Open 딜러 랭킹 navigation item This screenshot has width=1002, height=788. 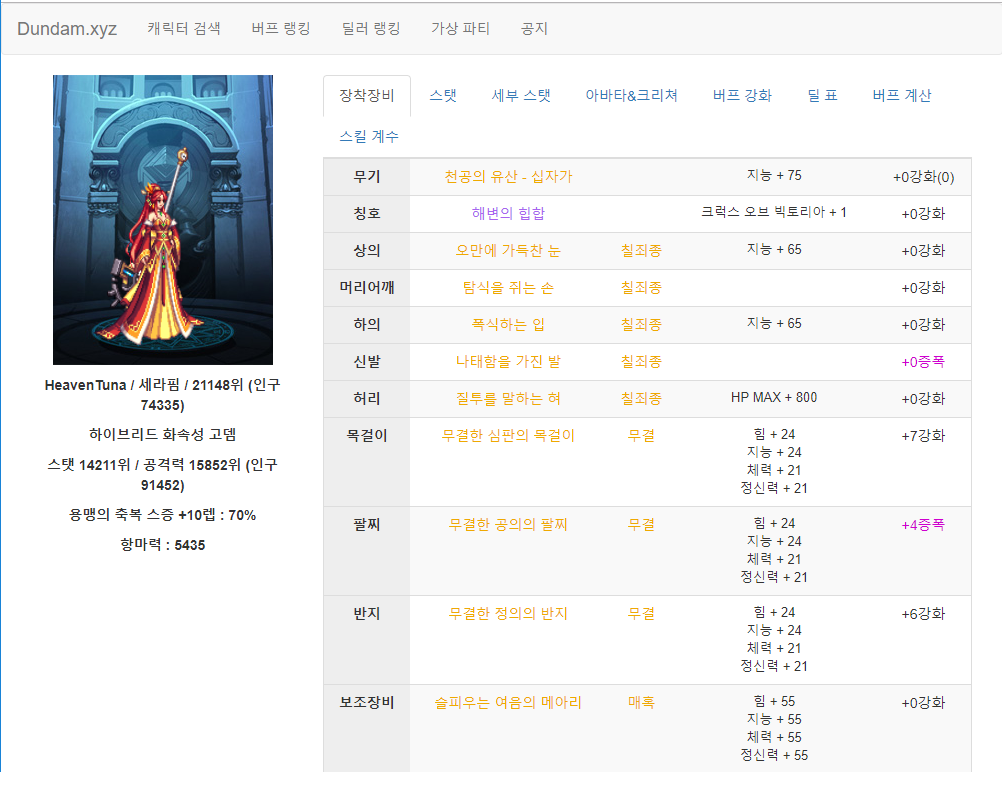[x=371, y=29]
